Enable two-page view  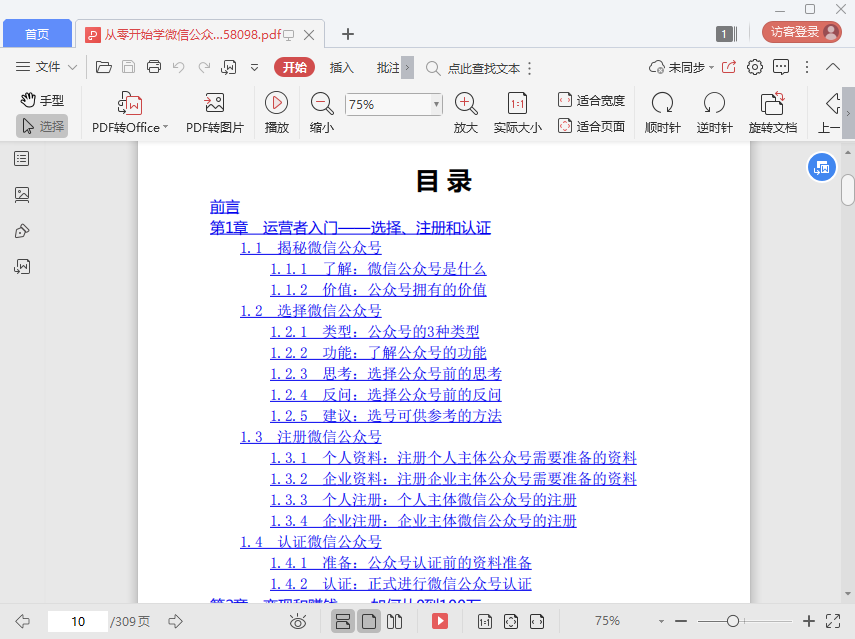[x=394, y=622]
